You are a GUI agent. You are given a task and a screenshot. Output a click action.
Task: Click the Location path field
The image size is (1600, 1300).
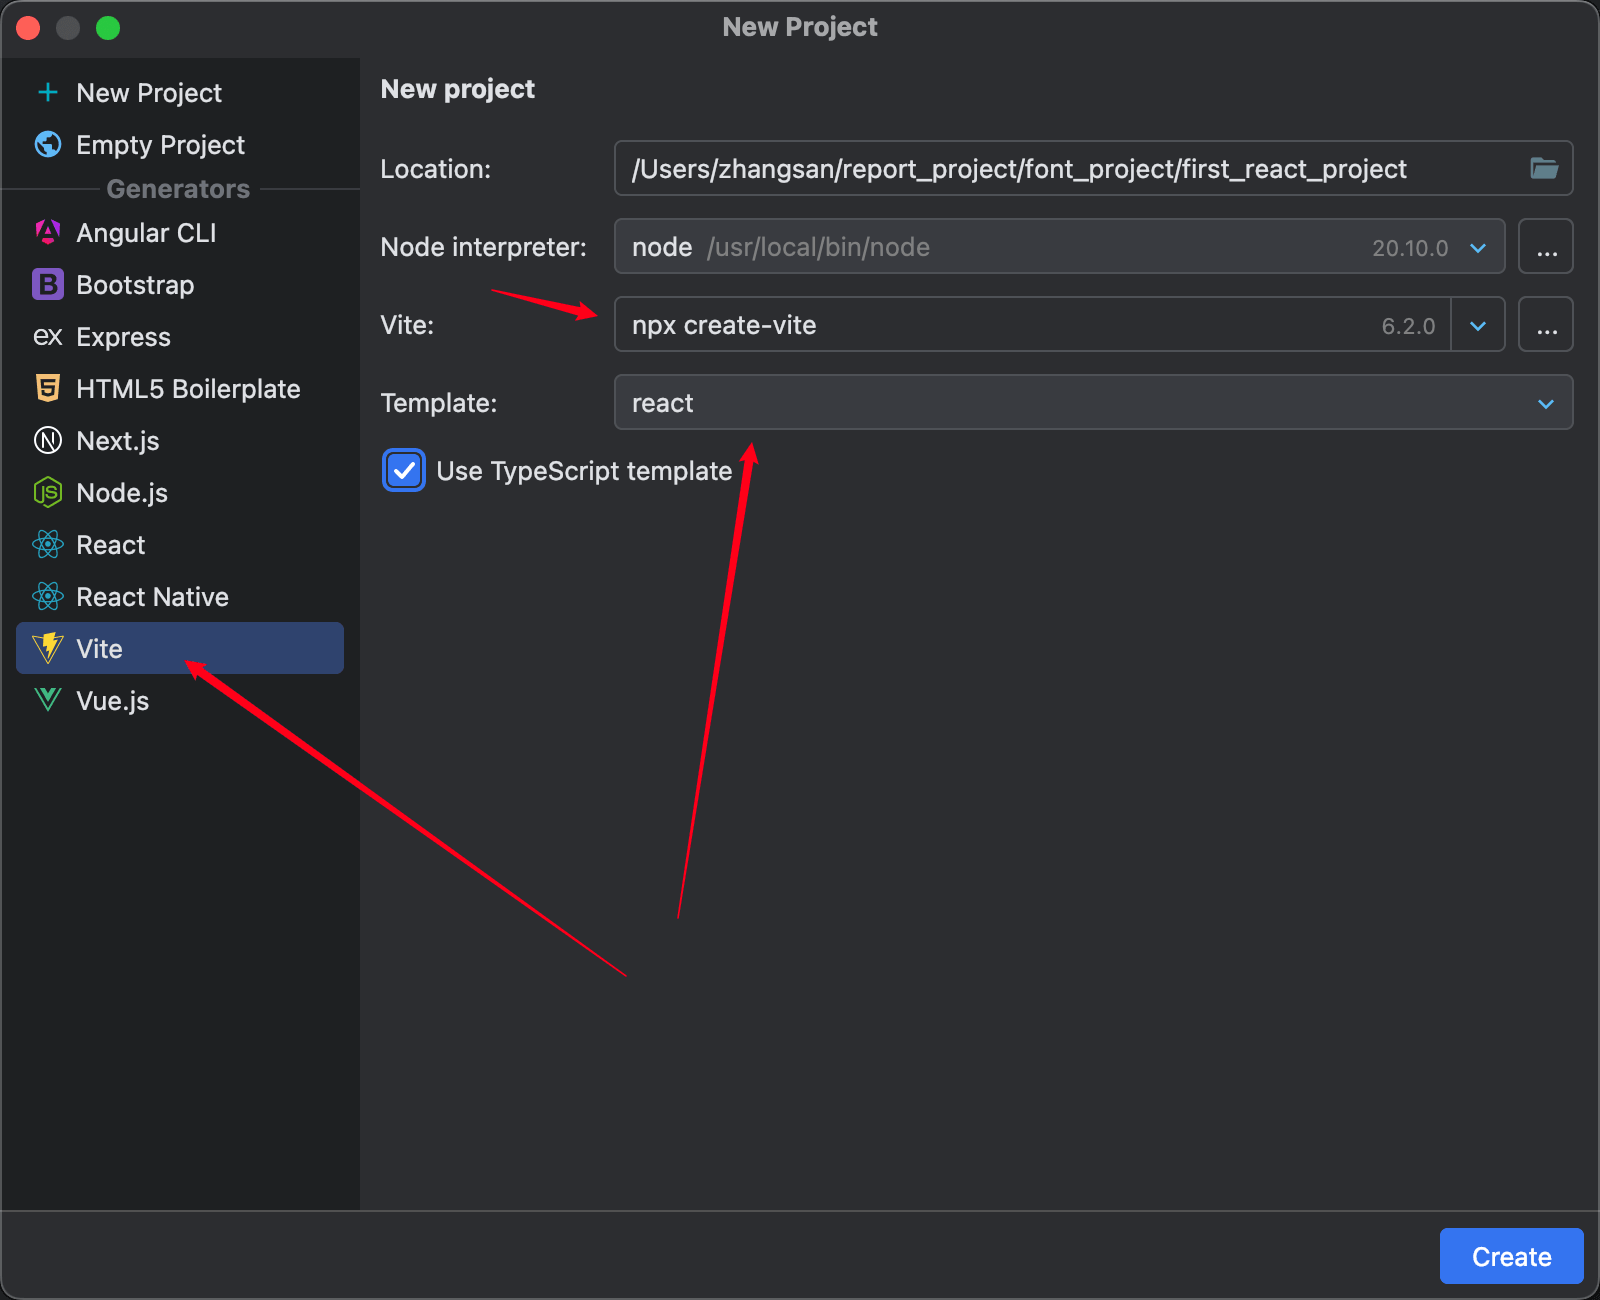[x=1093, y=168]
